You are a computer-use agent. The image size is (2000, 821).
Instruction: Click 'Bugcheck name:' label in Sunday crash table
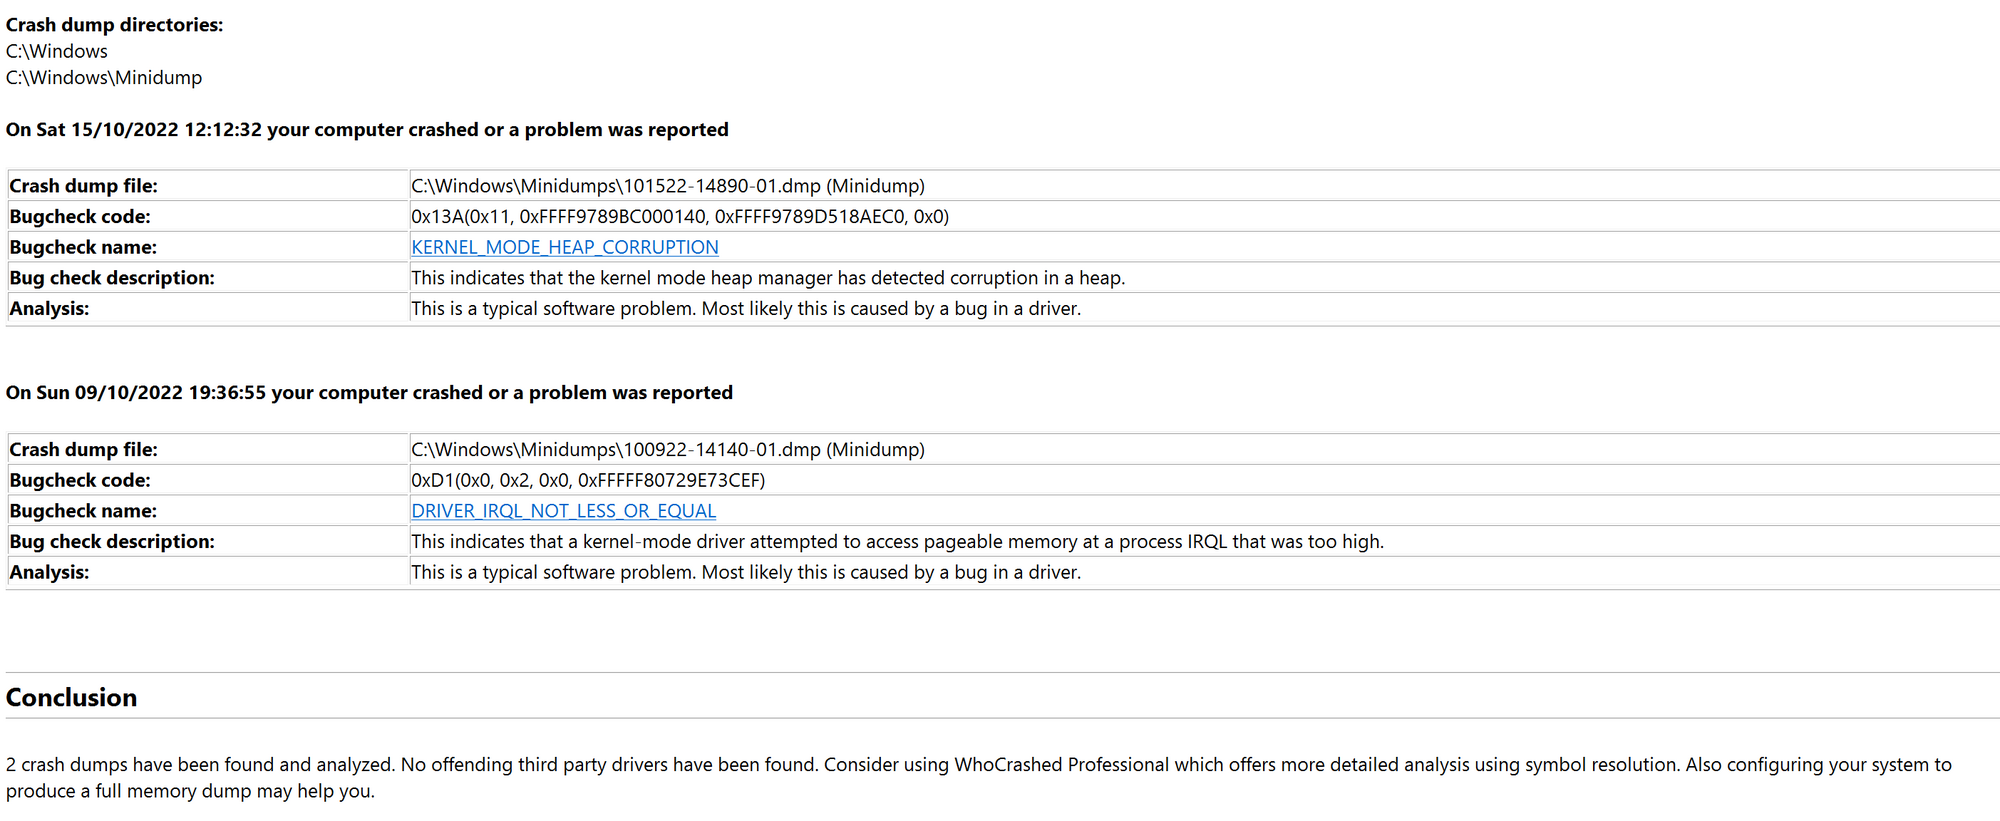pyautogui.click(x=83, y=511)
